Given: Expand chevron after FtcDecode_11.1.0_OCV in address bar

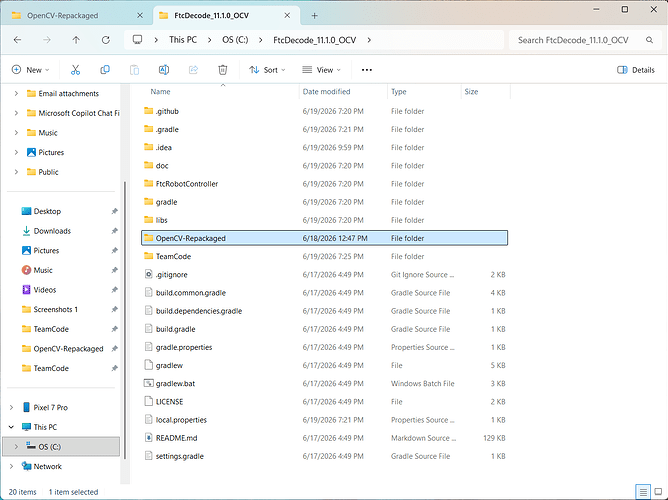Looking at the screenshot, I should click(369, 40).
